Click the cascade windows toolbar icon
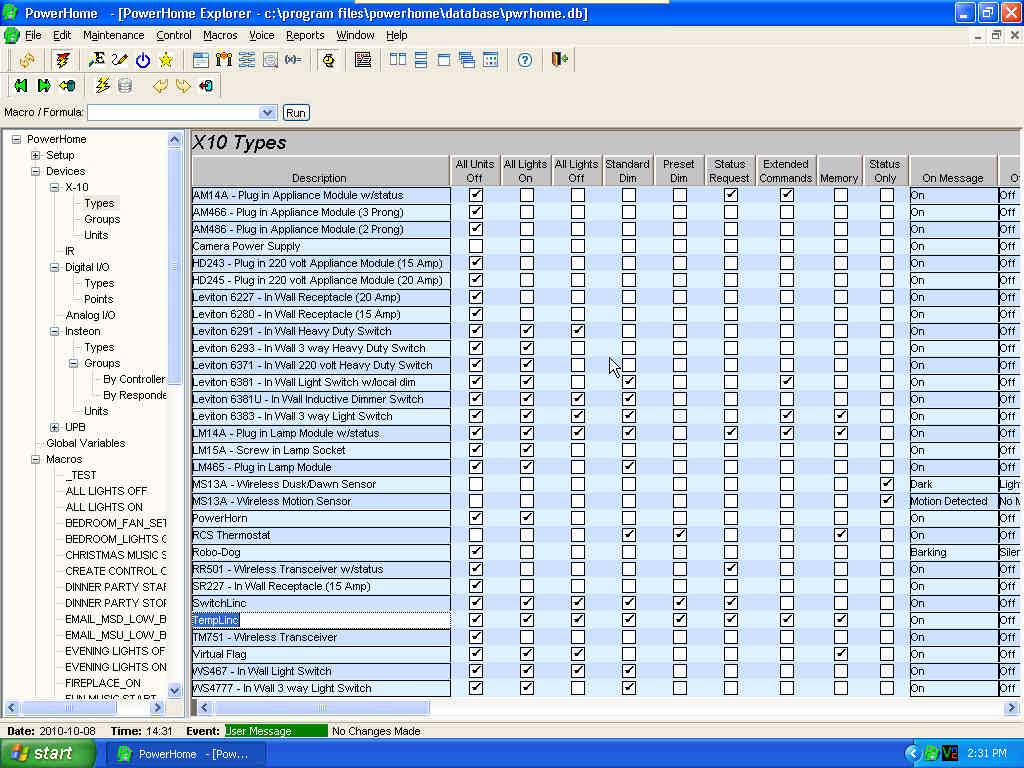Image resolution: width=1024 pixels, height=768 pixels. (467, 60)
